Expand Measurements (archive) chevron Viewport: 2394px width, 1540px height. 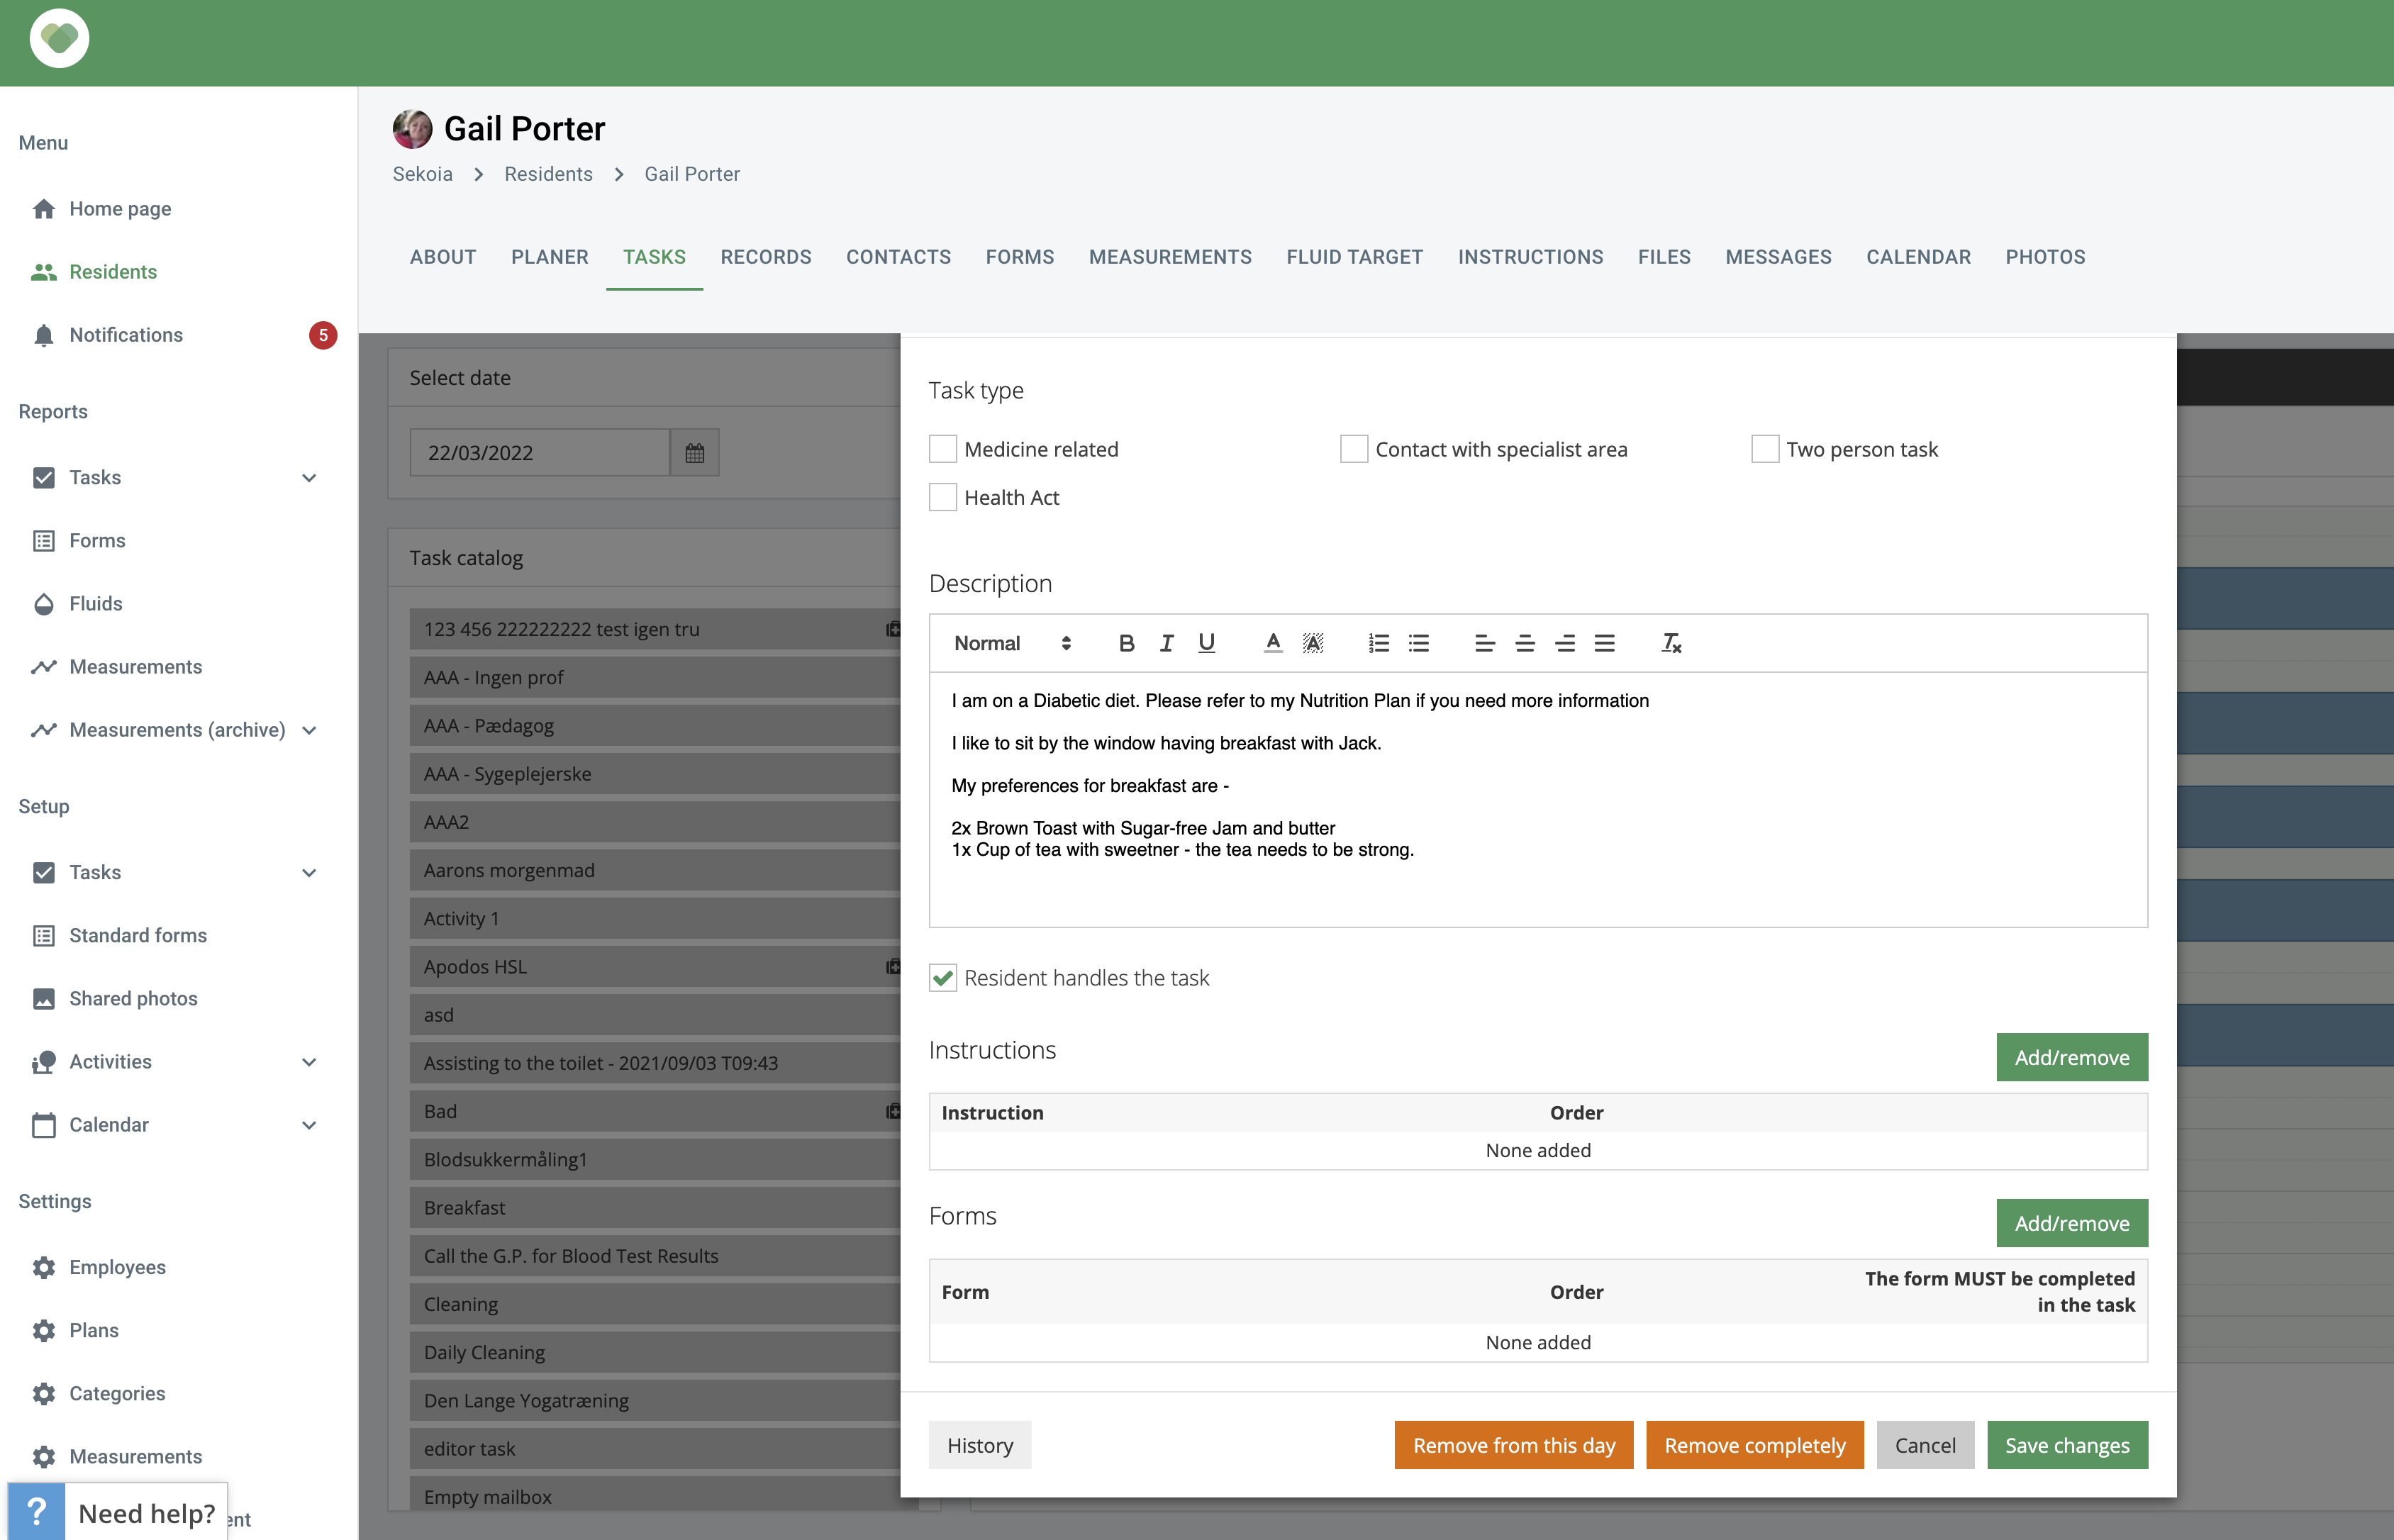(309, 731)
